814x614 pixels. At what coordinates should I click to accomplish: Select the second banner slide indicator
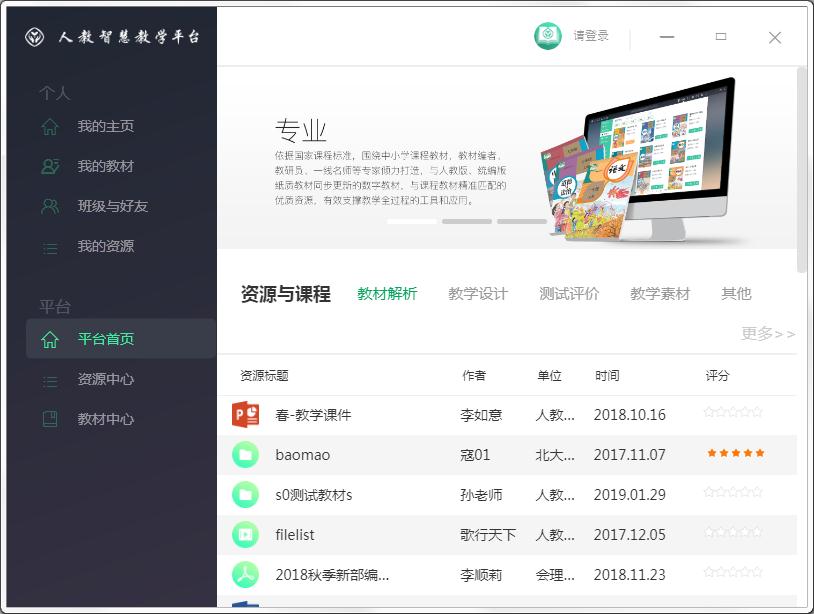point(467,222)
